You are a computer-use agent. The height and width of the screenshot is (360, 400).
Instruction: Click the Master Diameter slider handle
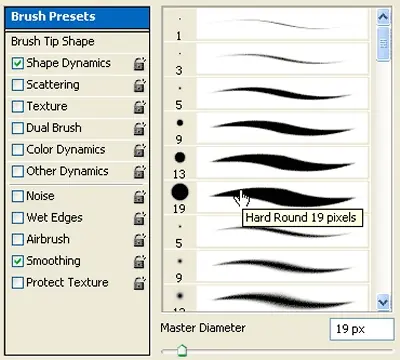click(x=182, y=350)
